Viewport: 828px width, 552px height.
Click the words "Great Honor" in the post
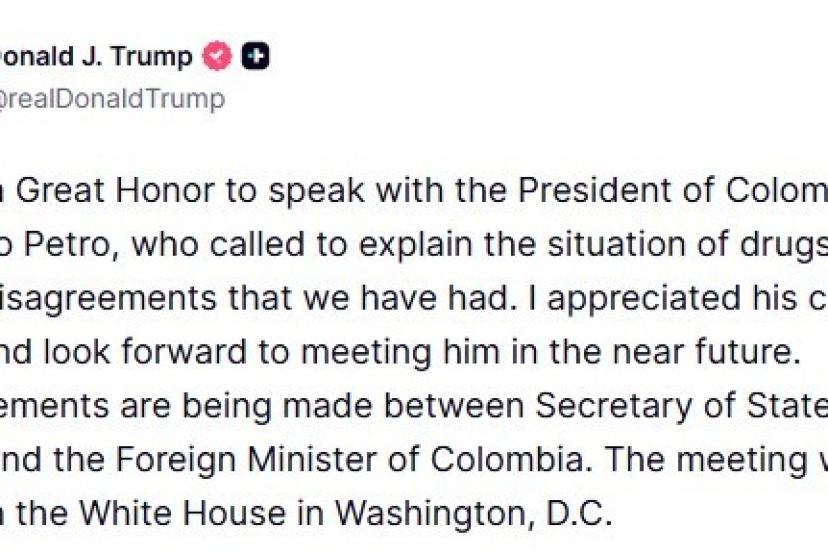[x=119, y=193]
